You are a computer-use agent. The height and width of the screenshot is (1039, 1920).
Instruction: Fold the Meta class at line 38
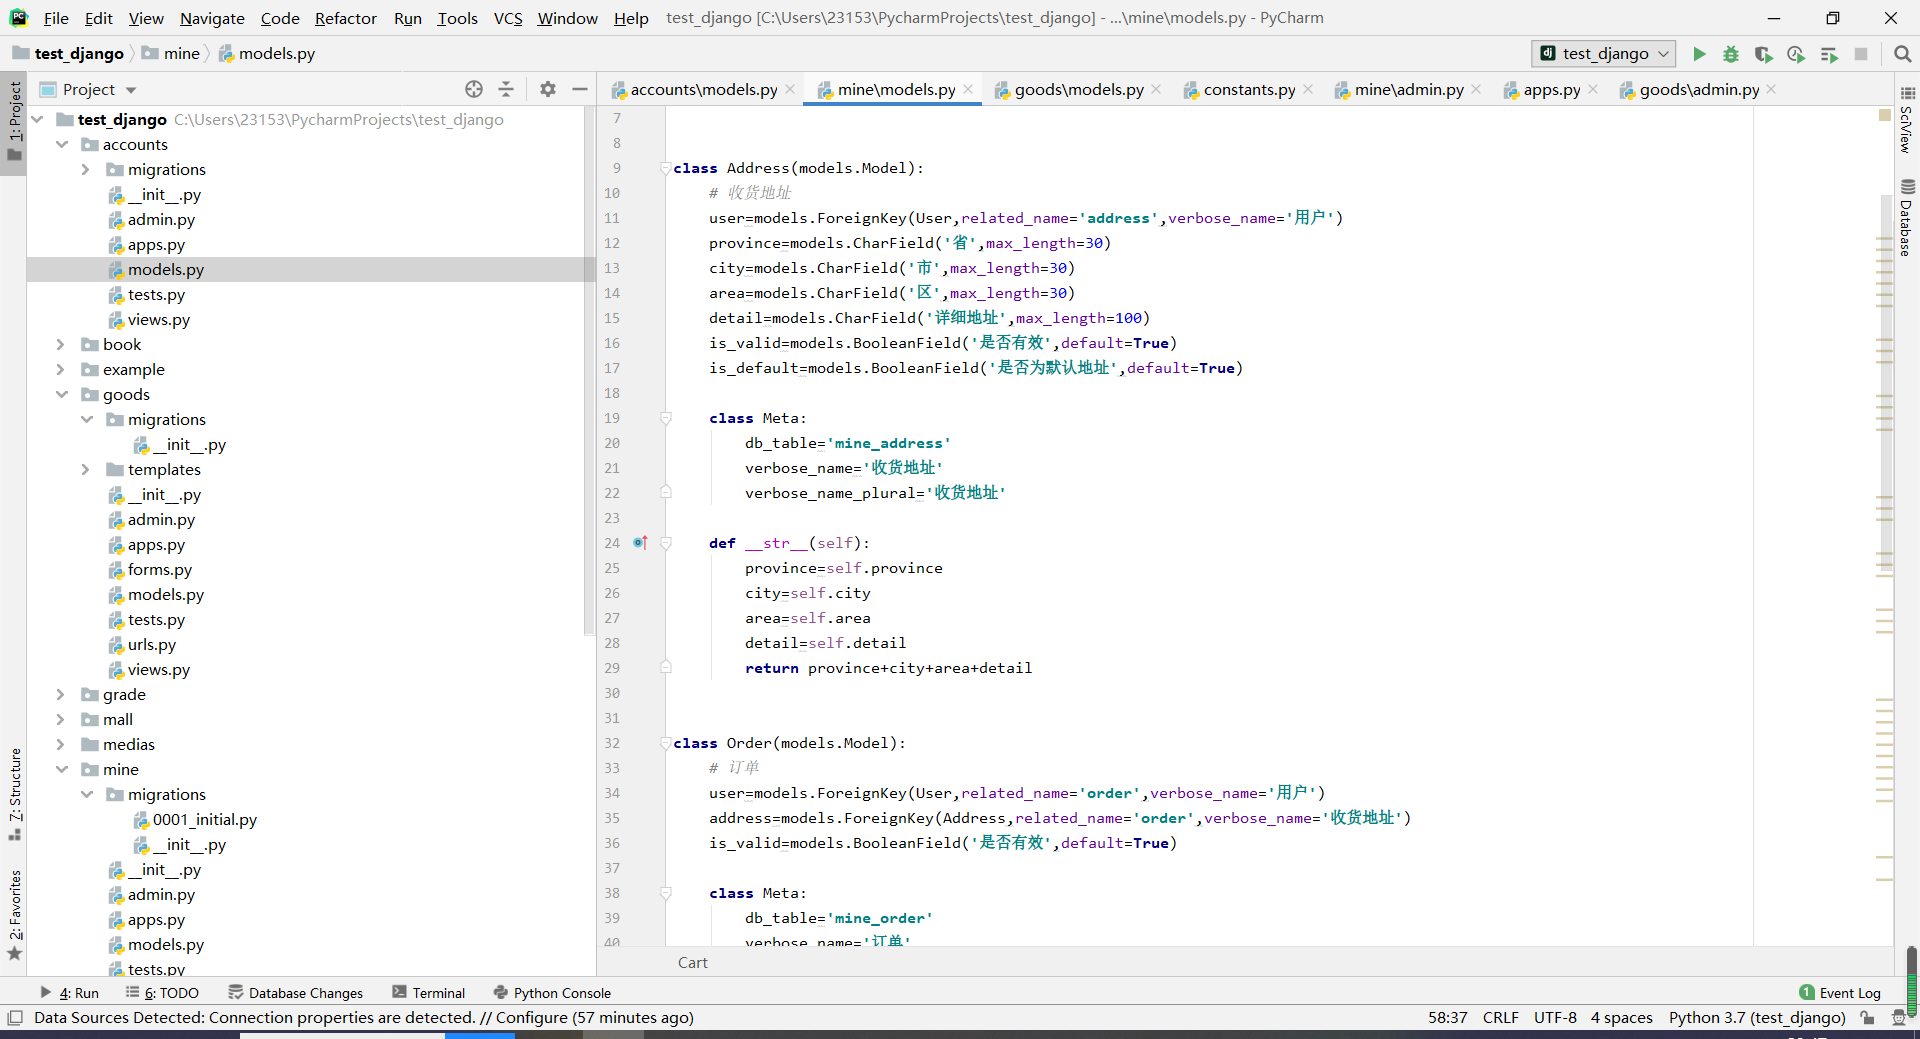pos(665,893)
